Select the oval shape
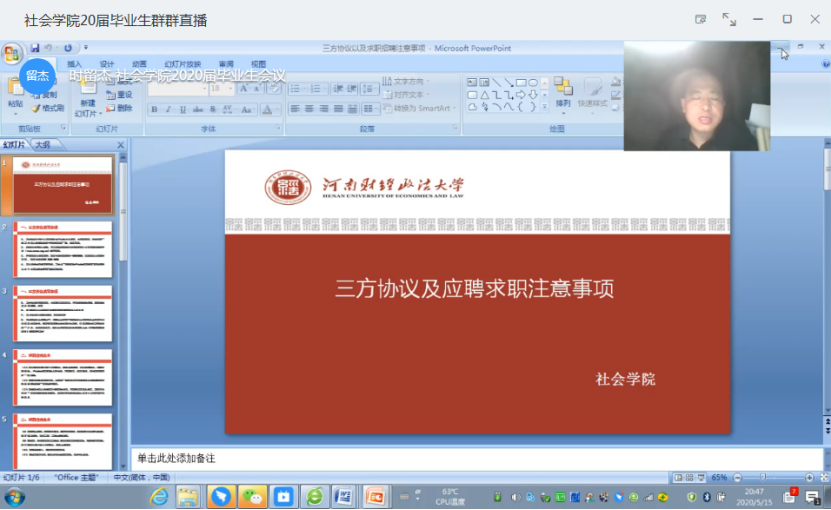Image resolution: width=831 pixels, height=510 pixels. point(533,82)
